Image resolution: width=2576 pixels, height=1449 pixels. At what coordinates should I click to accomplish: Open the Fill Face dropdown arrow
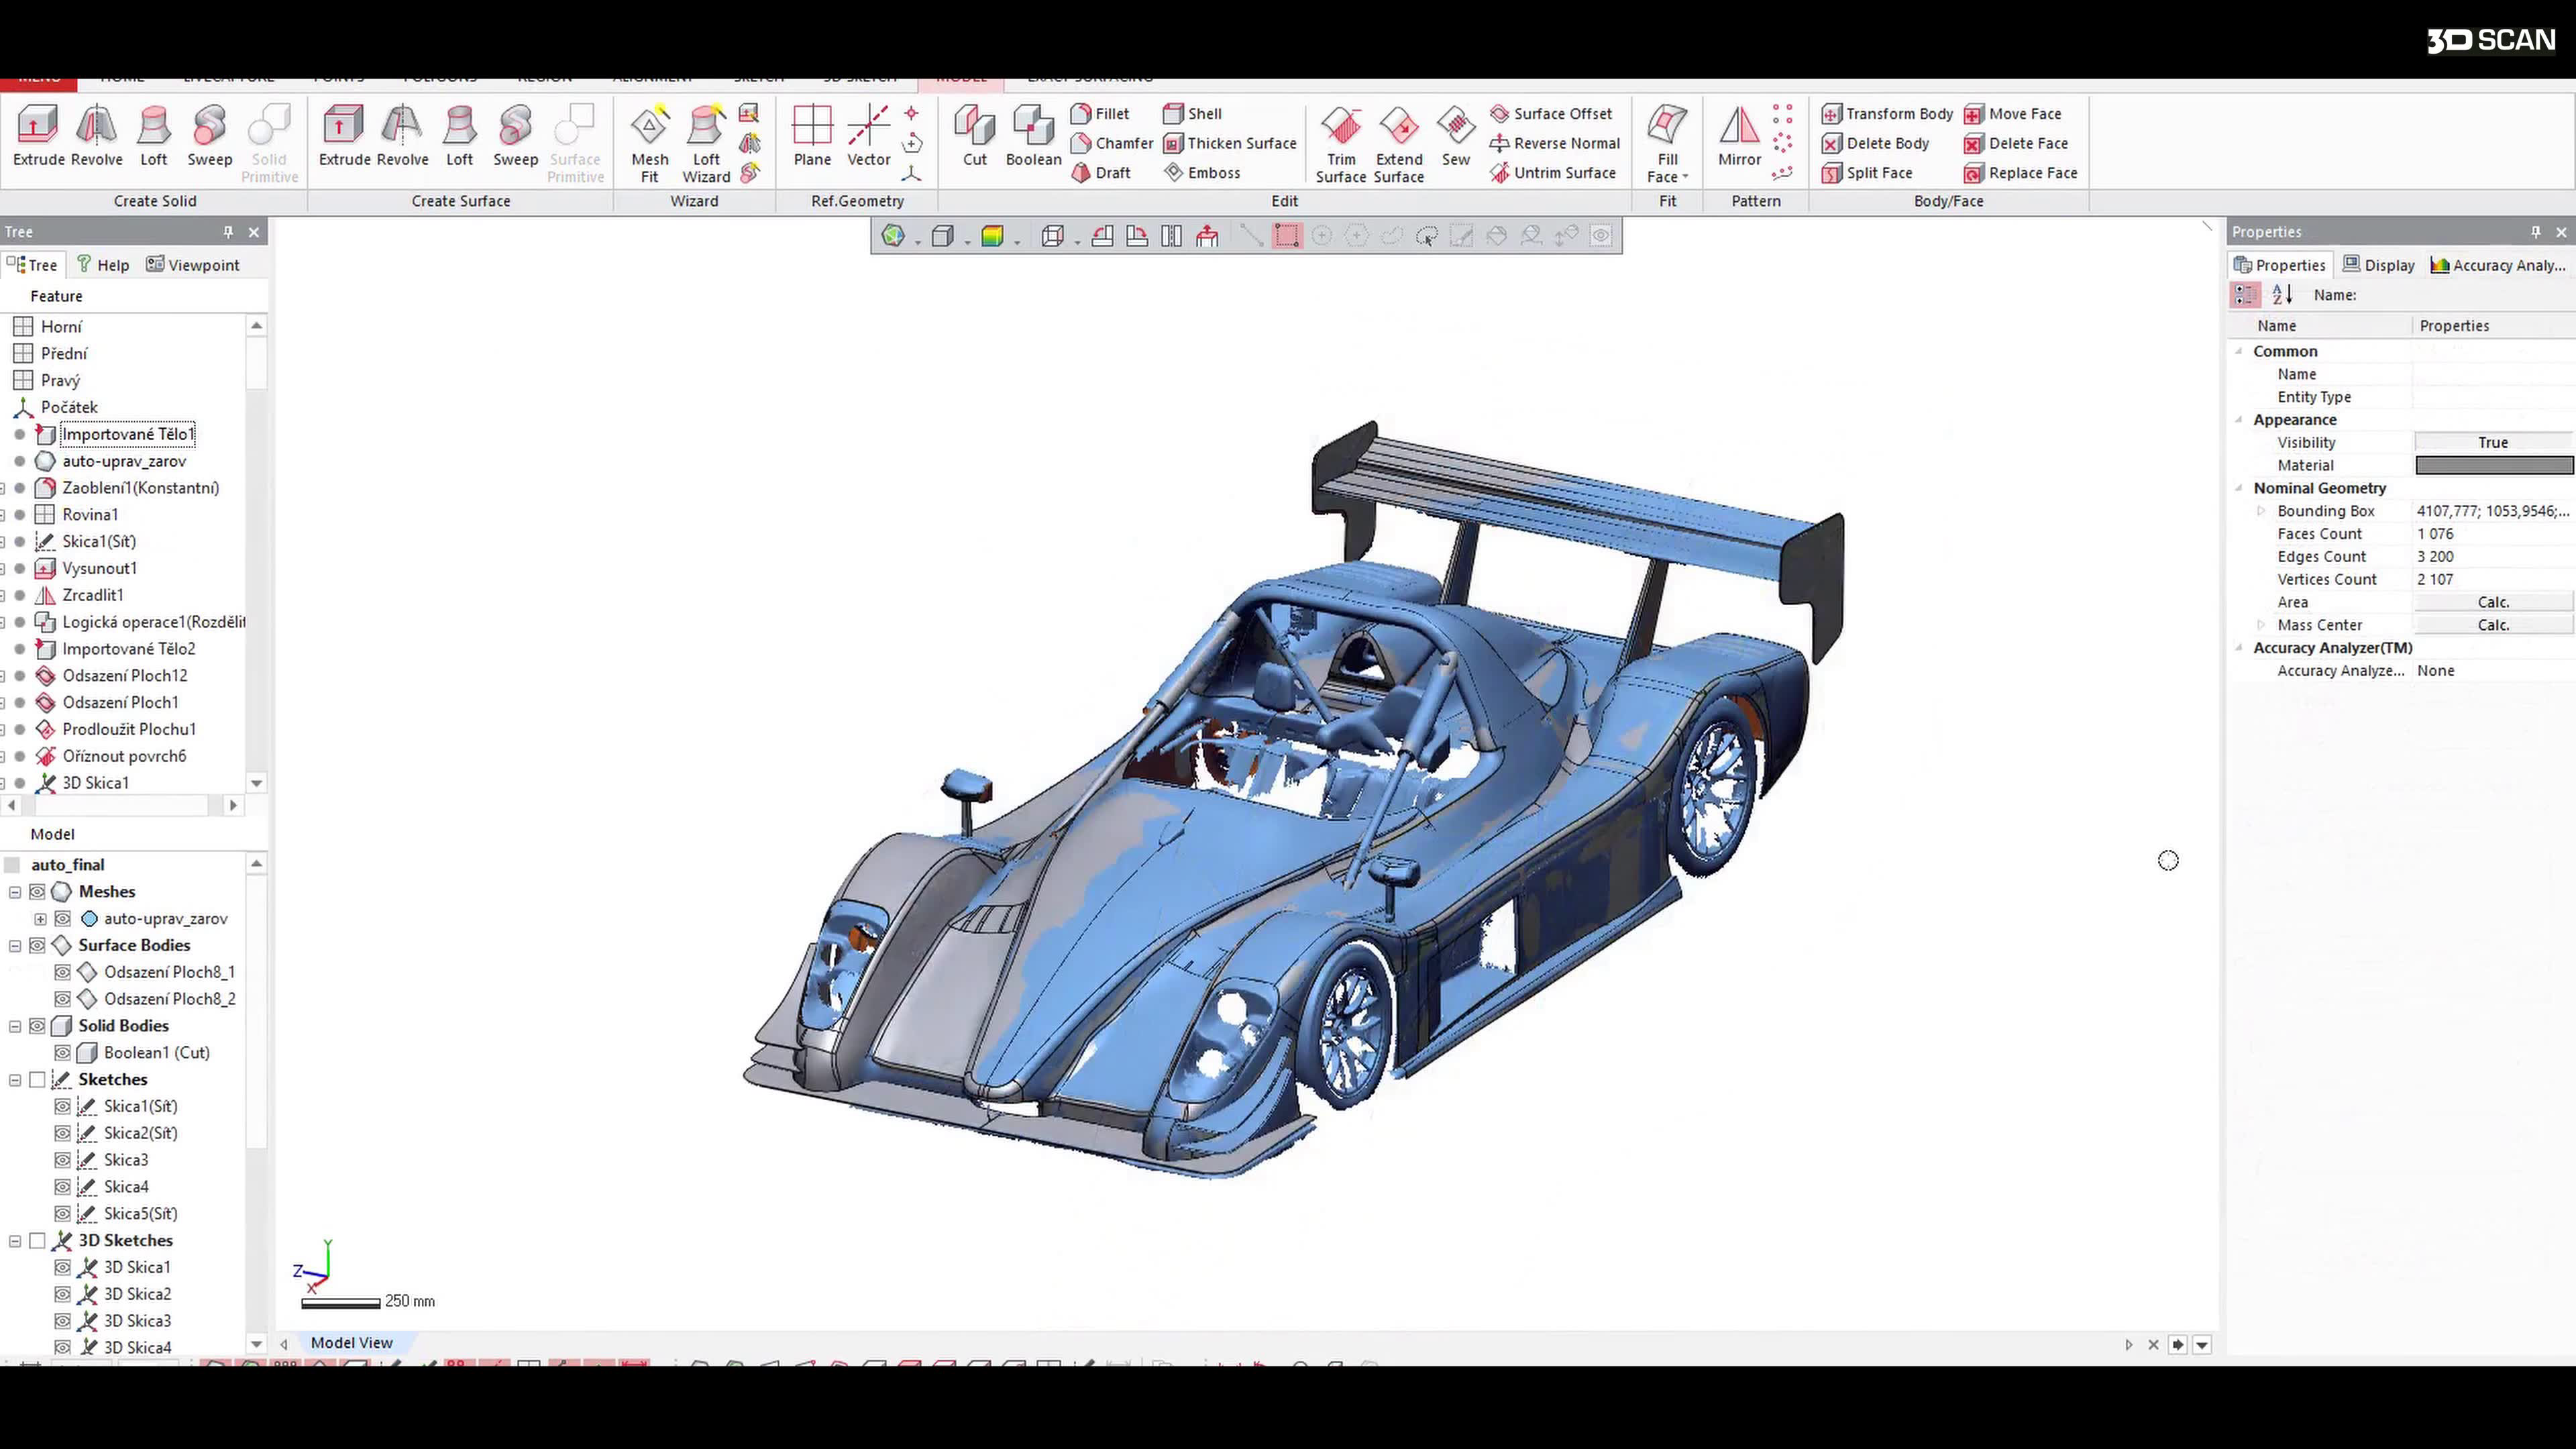[1685, 177]
